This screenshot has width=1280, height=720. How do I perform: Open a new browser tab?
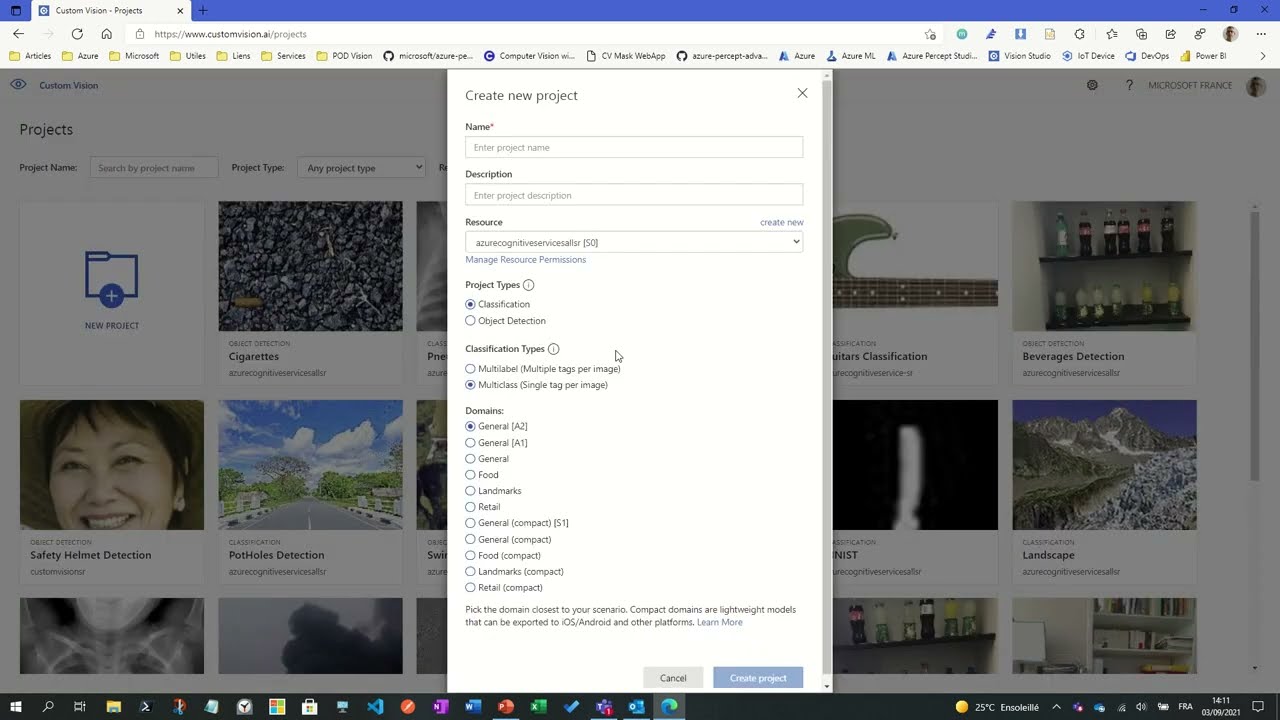click(x=202, y=10)
